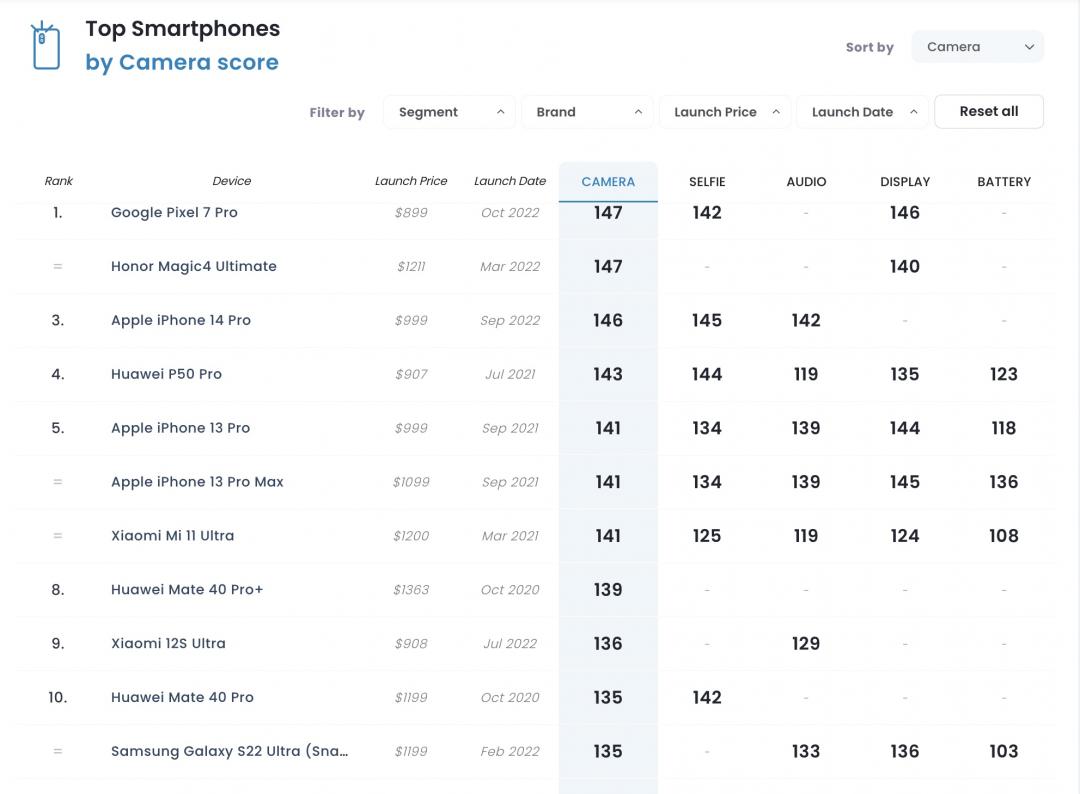Expand the Segment filter
Viewport: 1080px width, 794px height.
[449, 112]
